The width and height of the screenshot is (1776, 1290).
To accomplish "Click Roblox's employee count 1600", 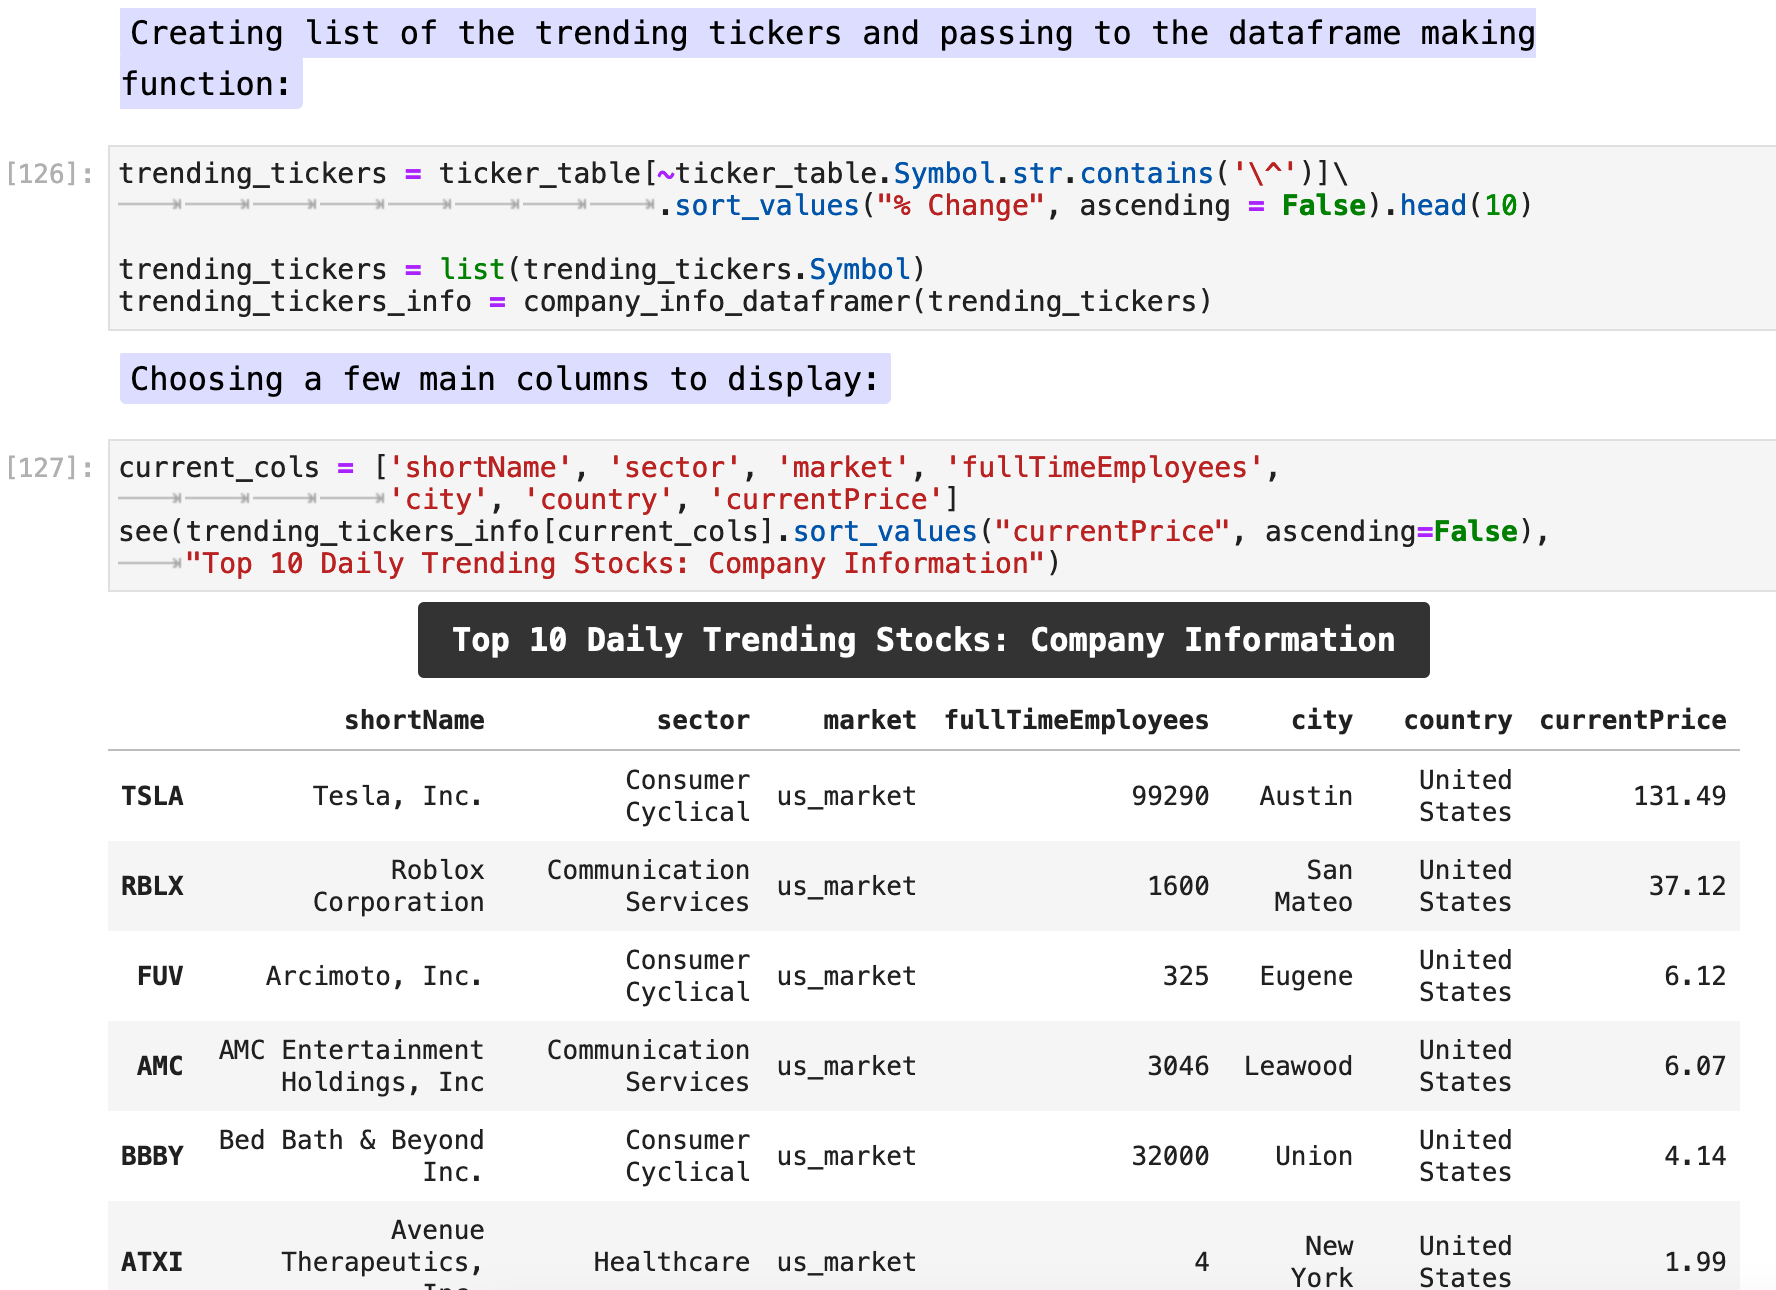I will click(x=1178, y=886).
